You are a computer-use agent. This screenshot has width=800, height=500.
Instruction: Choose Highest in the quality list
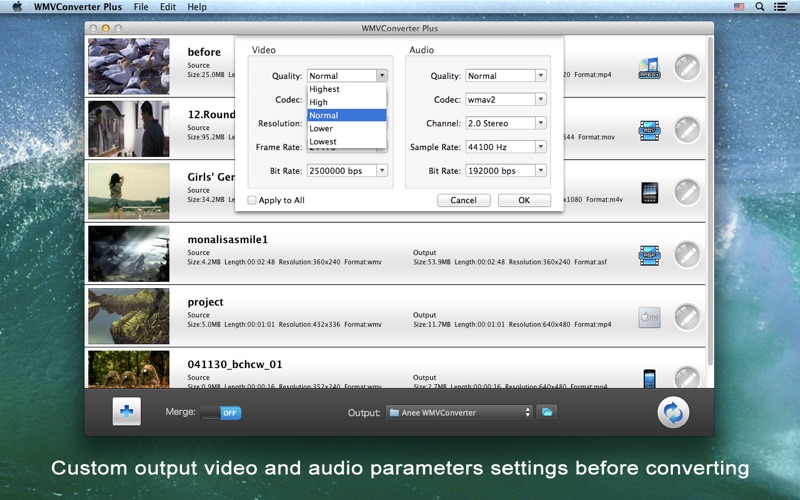pyautogui.click(x=346, y=89)
